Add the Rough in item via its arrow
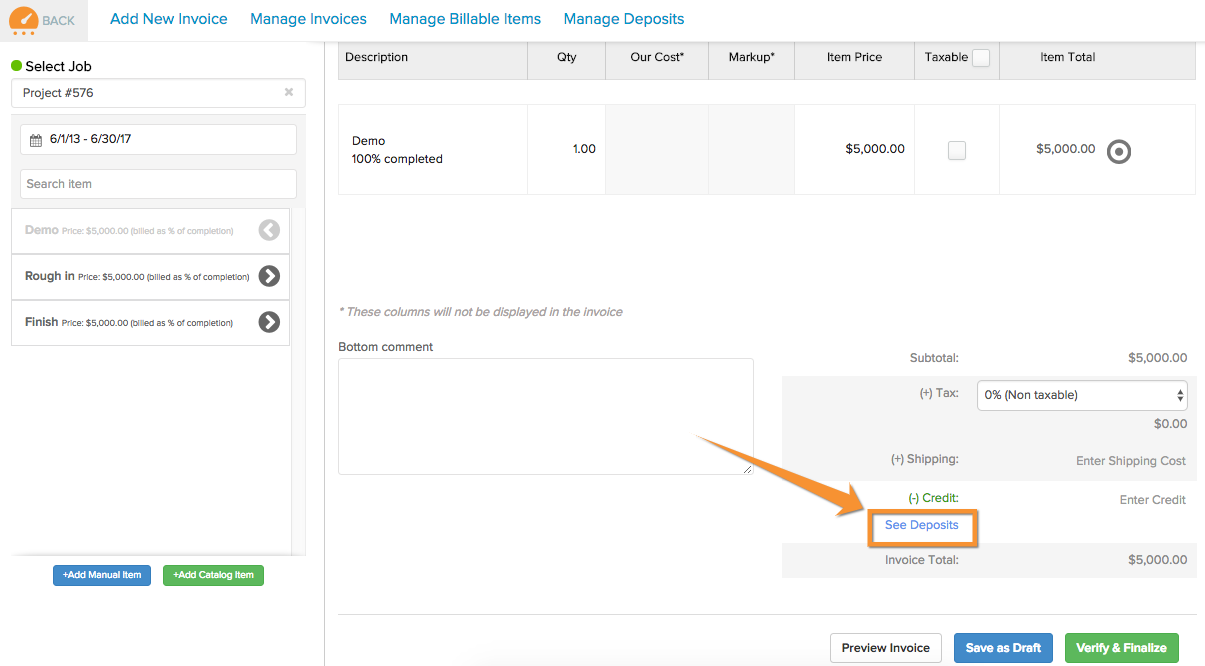Viewport: 1205px width, 666px height. pos(269,276)
